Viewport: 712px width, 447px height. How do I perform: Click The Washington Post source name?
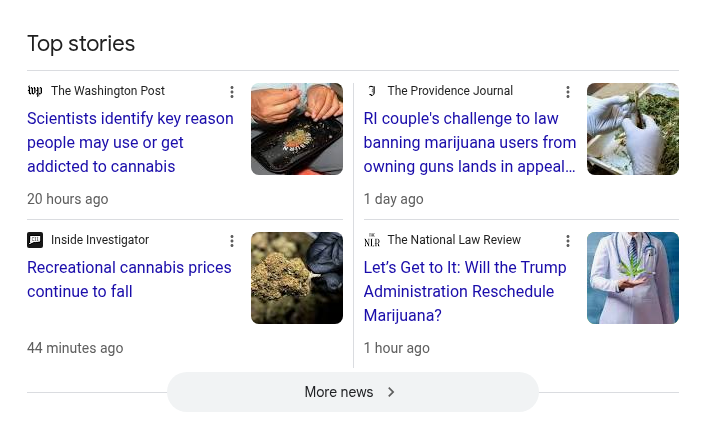point(108,91)
